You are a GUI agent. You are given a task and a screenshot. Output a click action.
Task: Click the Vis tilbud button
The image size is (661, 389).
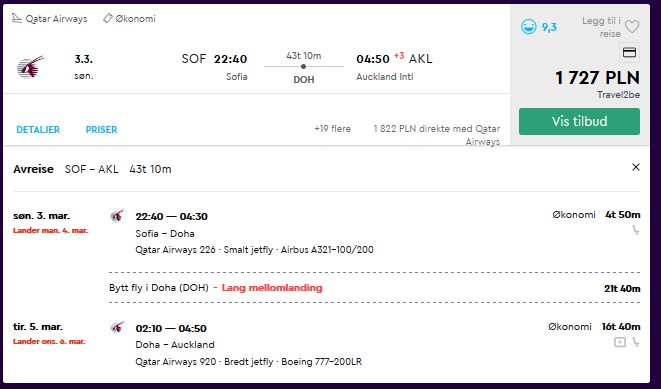[579, 121]
